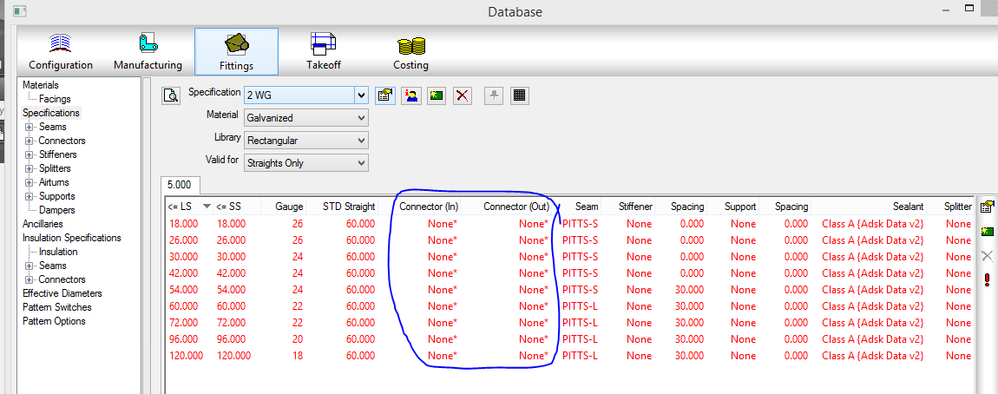Open the Costing section

click(411, 52)
